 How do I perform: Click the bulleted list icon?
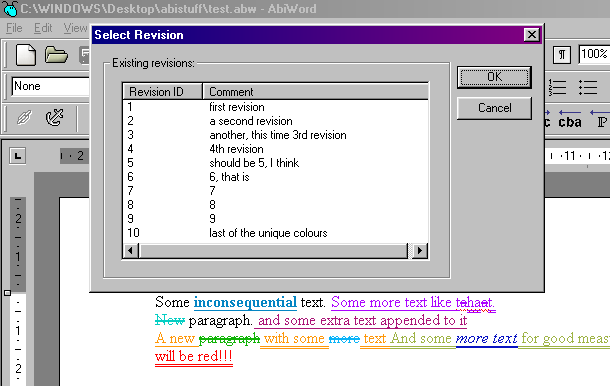(587, 87)
